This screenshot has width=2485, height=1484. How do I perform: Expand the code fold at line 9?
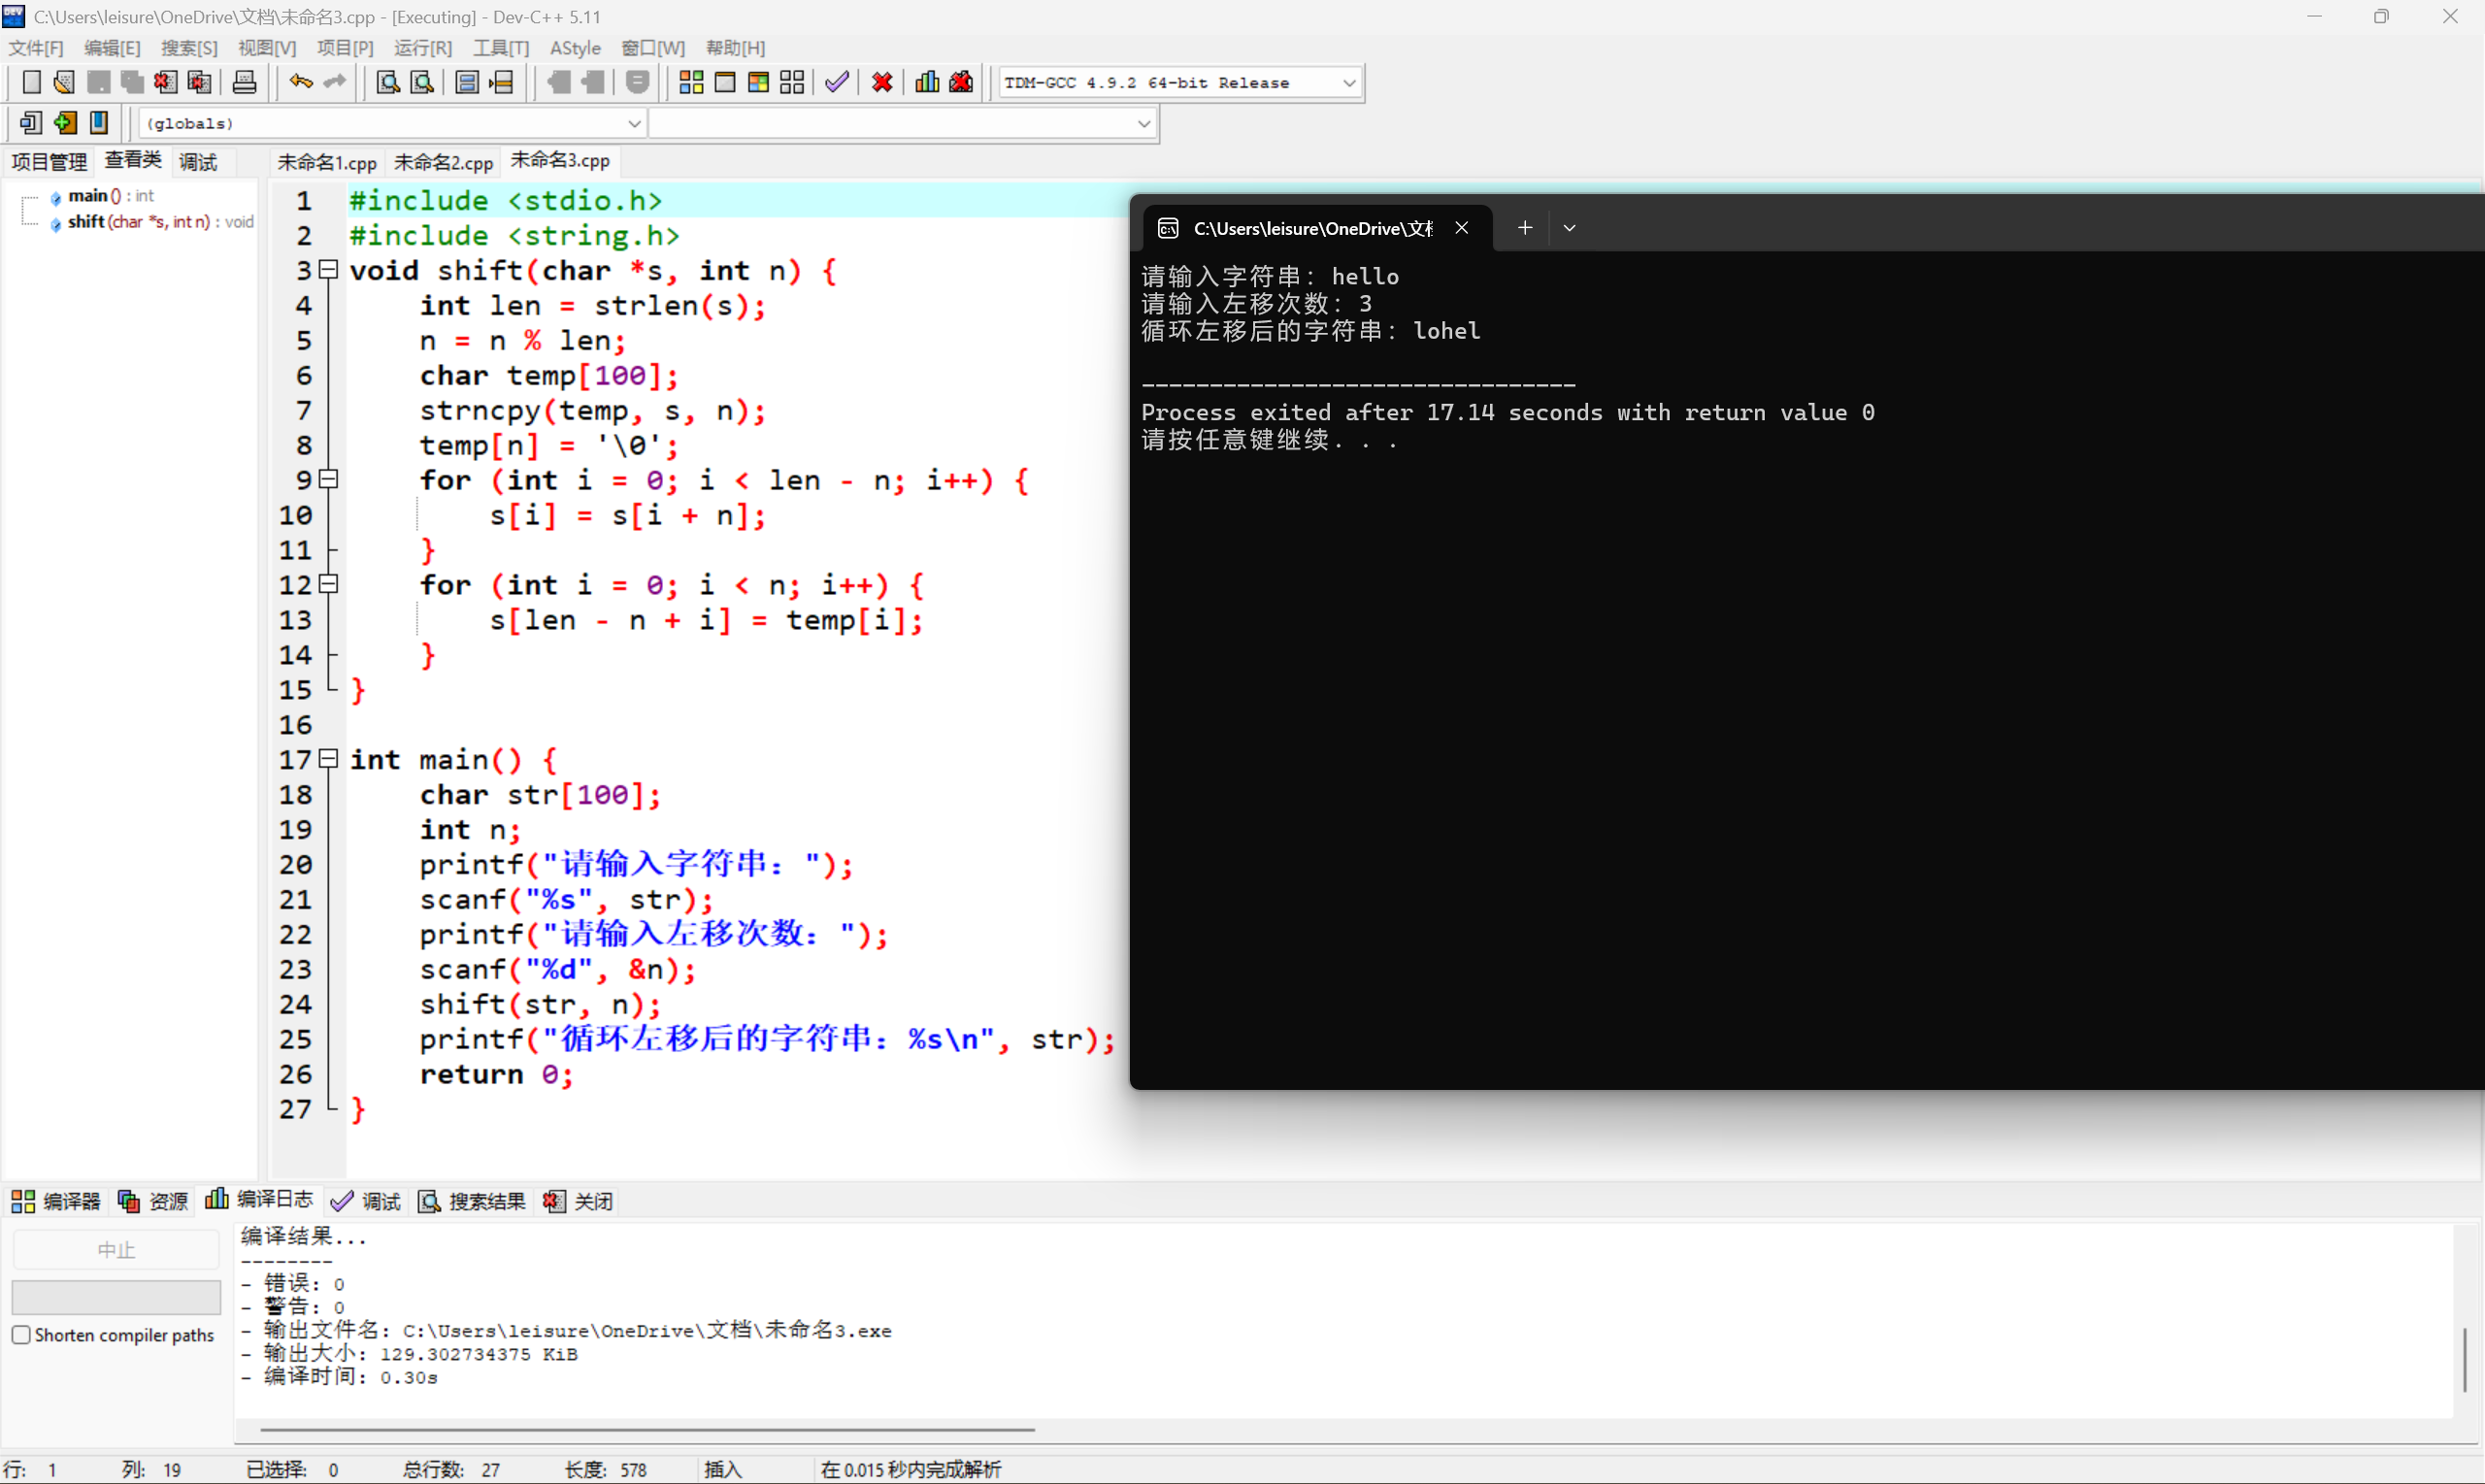coord(327,479)
